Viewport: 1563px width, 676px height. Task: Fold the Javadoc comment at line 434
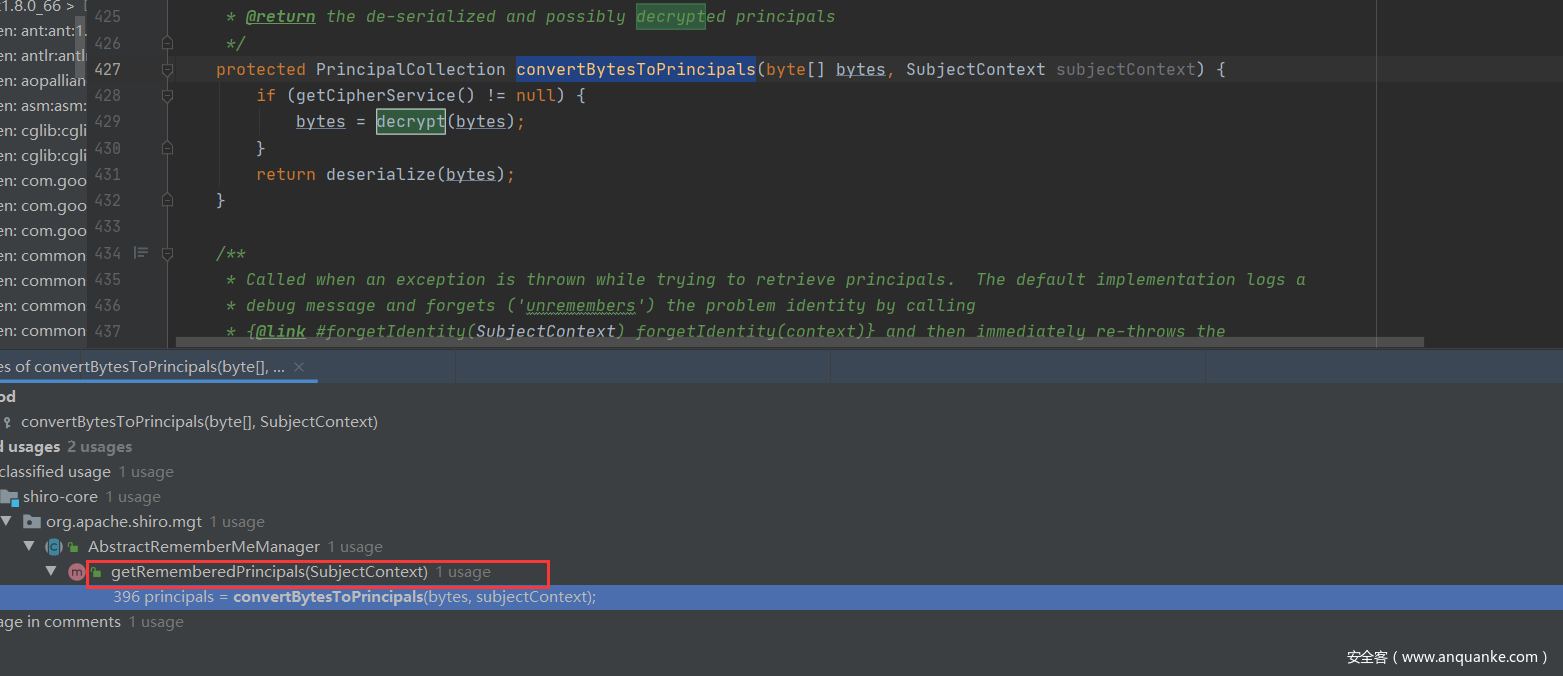coord(167,253)
